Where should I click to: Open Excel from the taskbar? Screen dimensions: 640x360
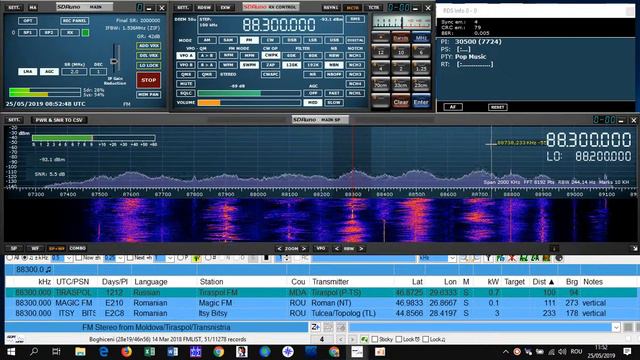[149, 351]
